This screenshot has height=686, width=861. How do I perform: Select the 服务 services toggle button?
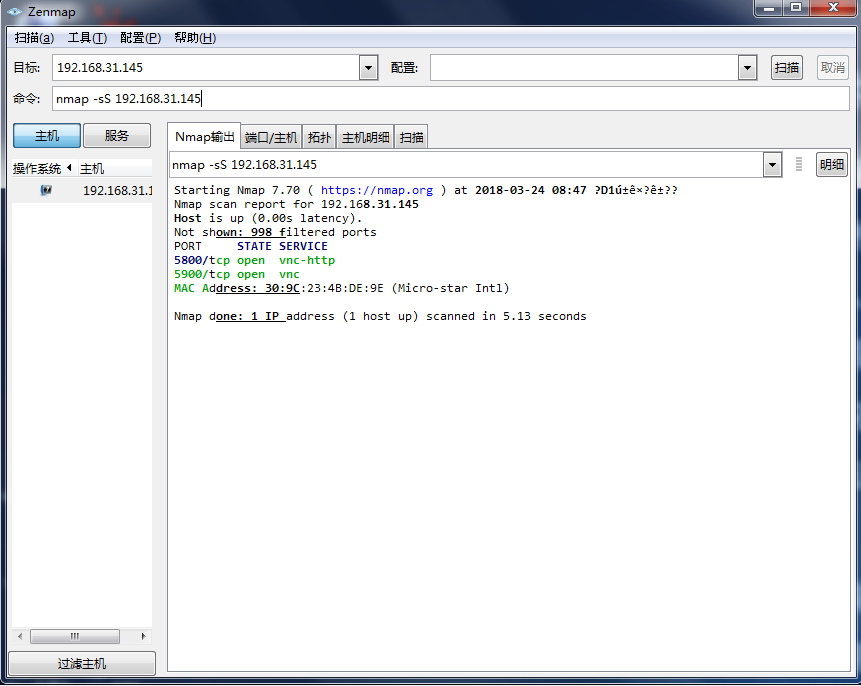tap(116, 136)
